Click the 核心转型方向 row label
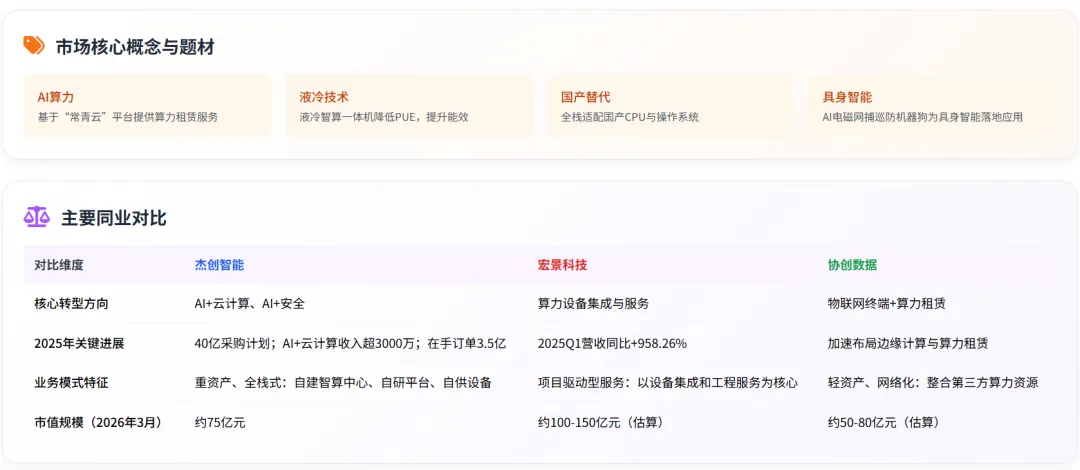This screenshot has height=470, width=1080. coord(71,303)
